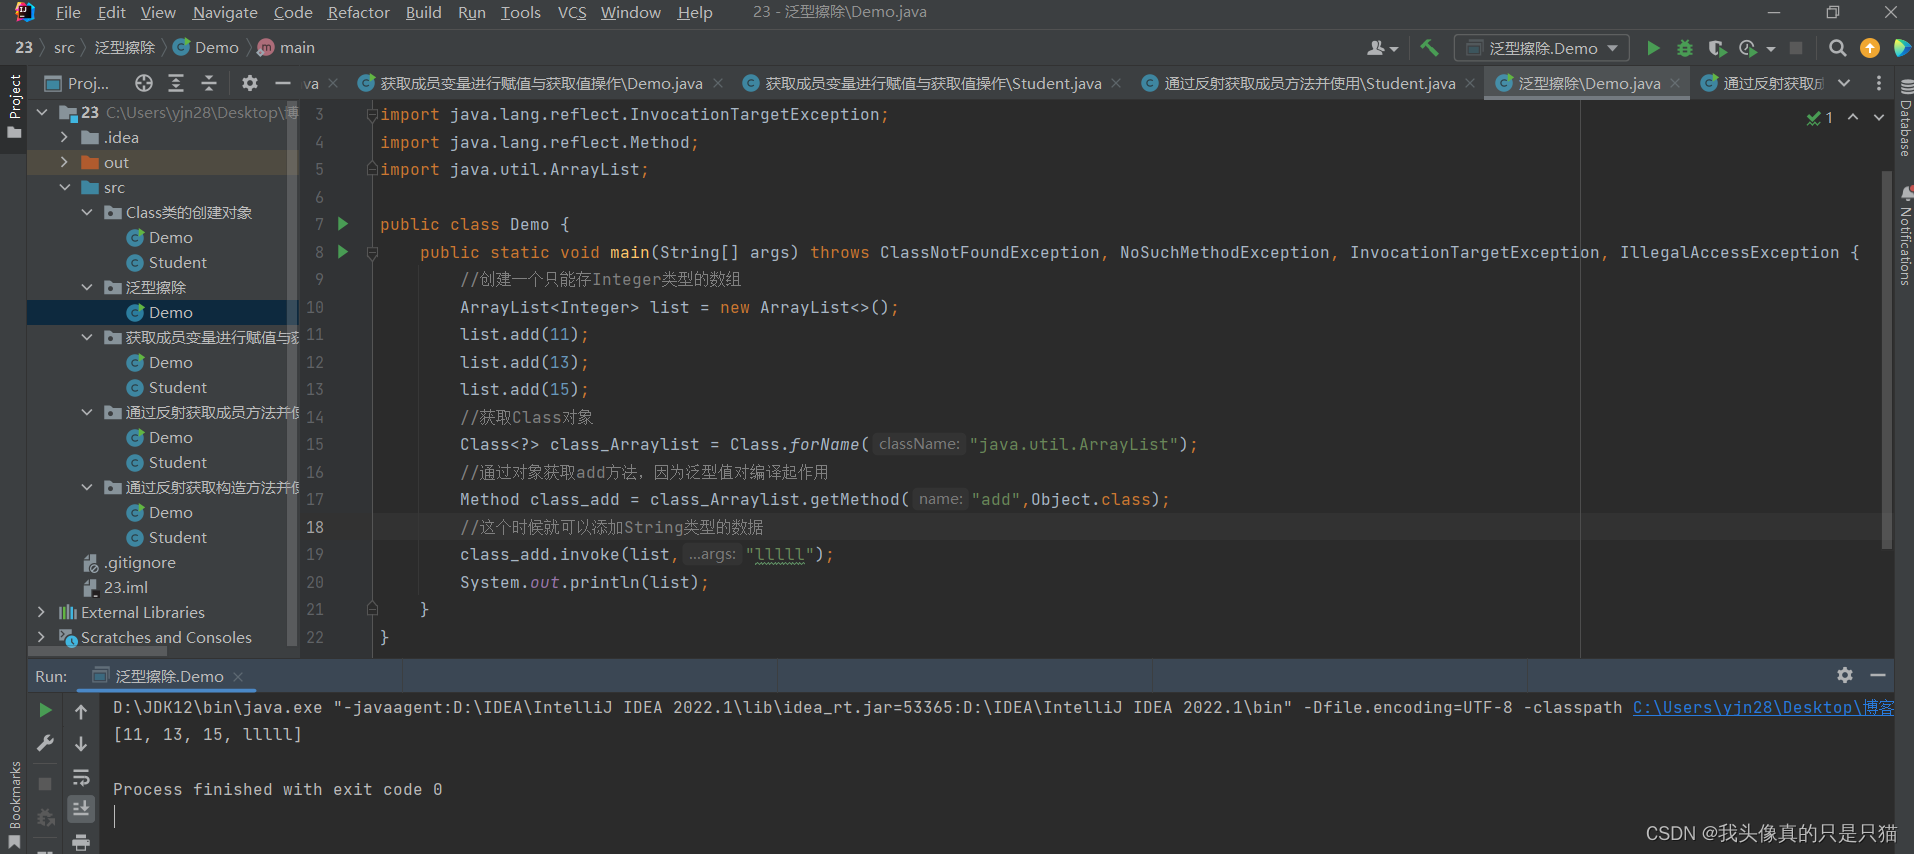The image size is (1914, 854).
Task: Click print icon in Run console
Action: click(x=81, y=842)
